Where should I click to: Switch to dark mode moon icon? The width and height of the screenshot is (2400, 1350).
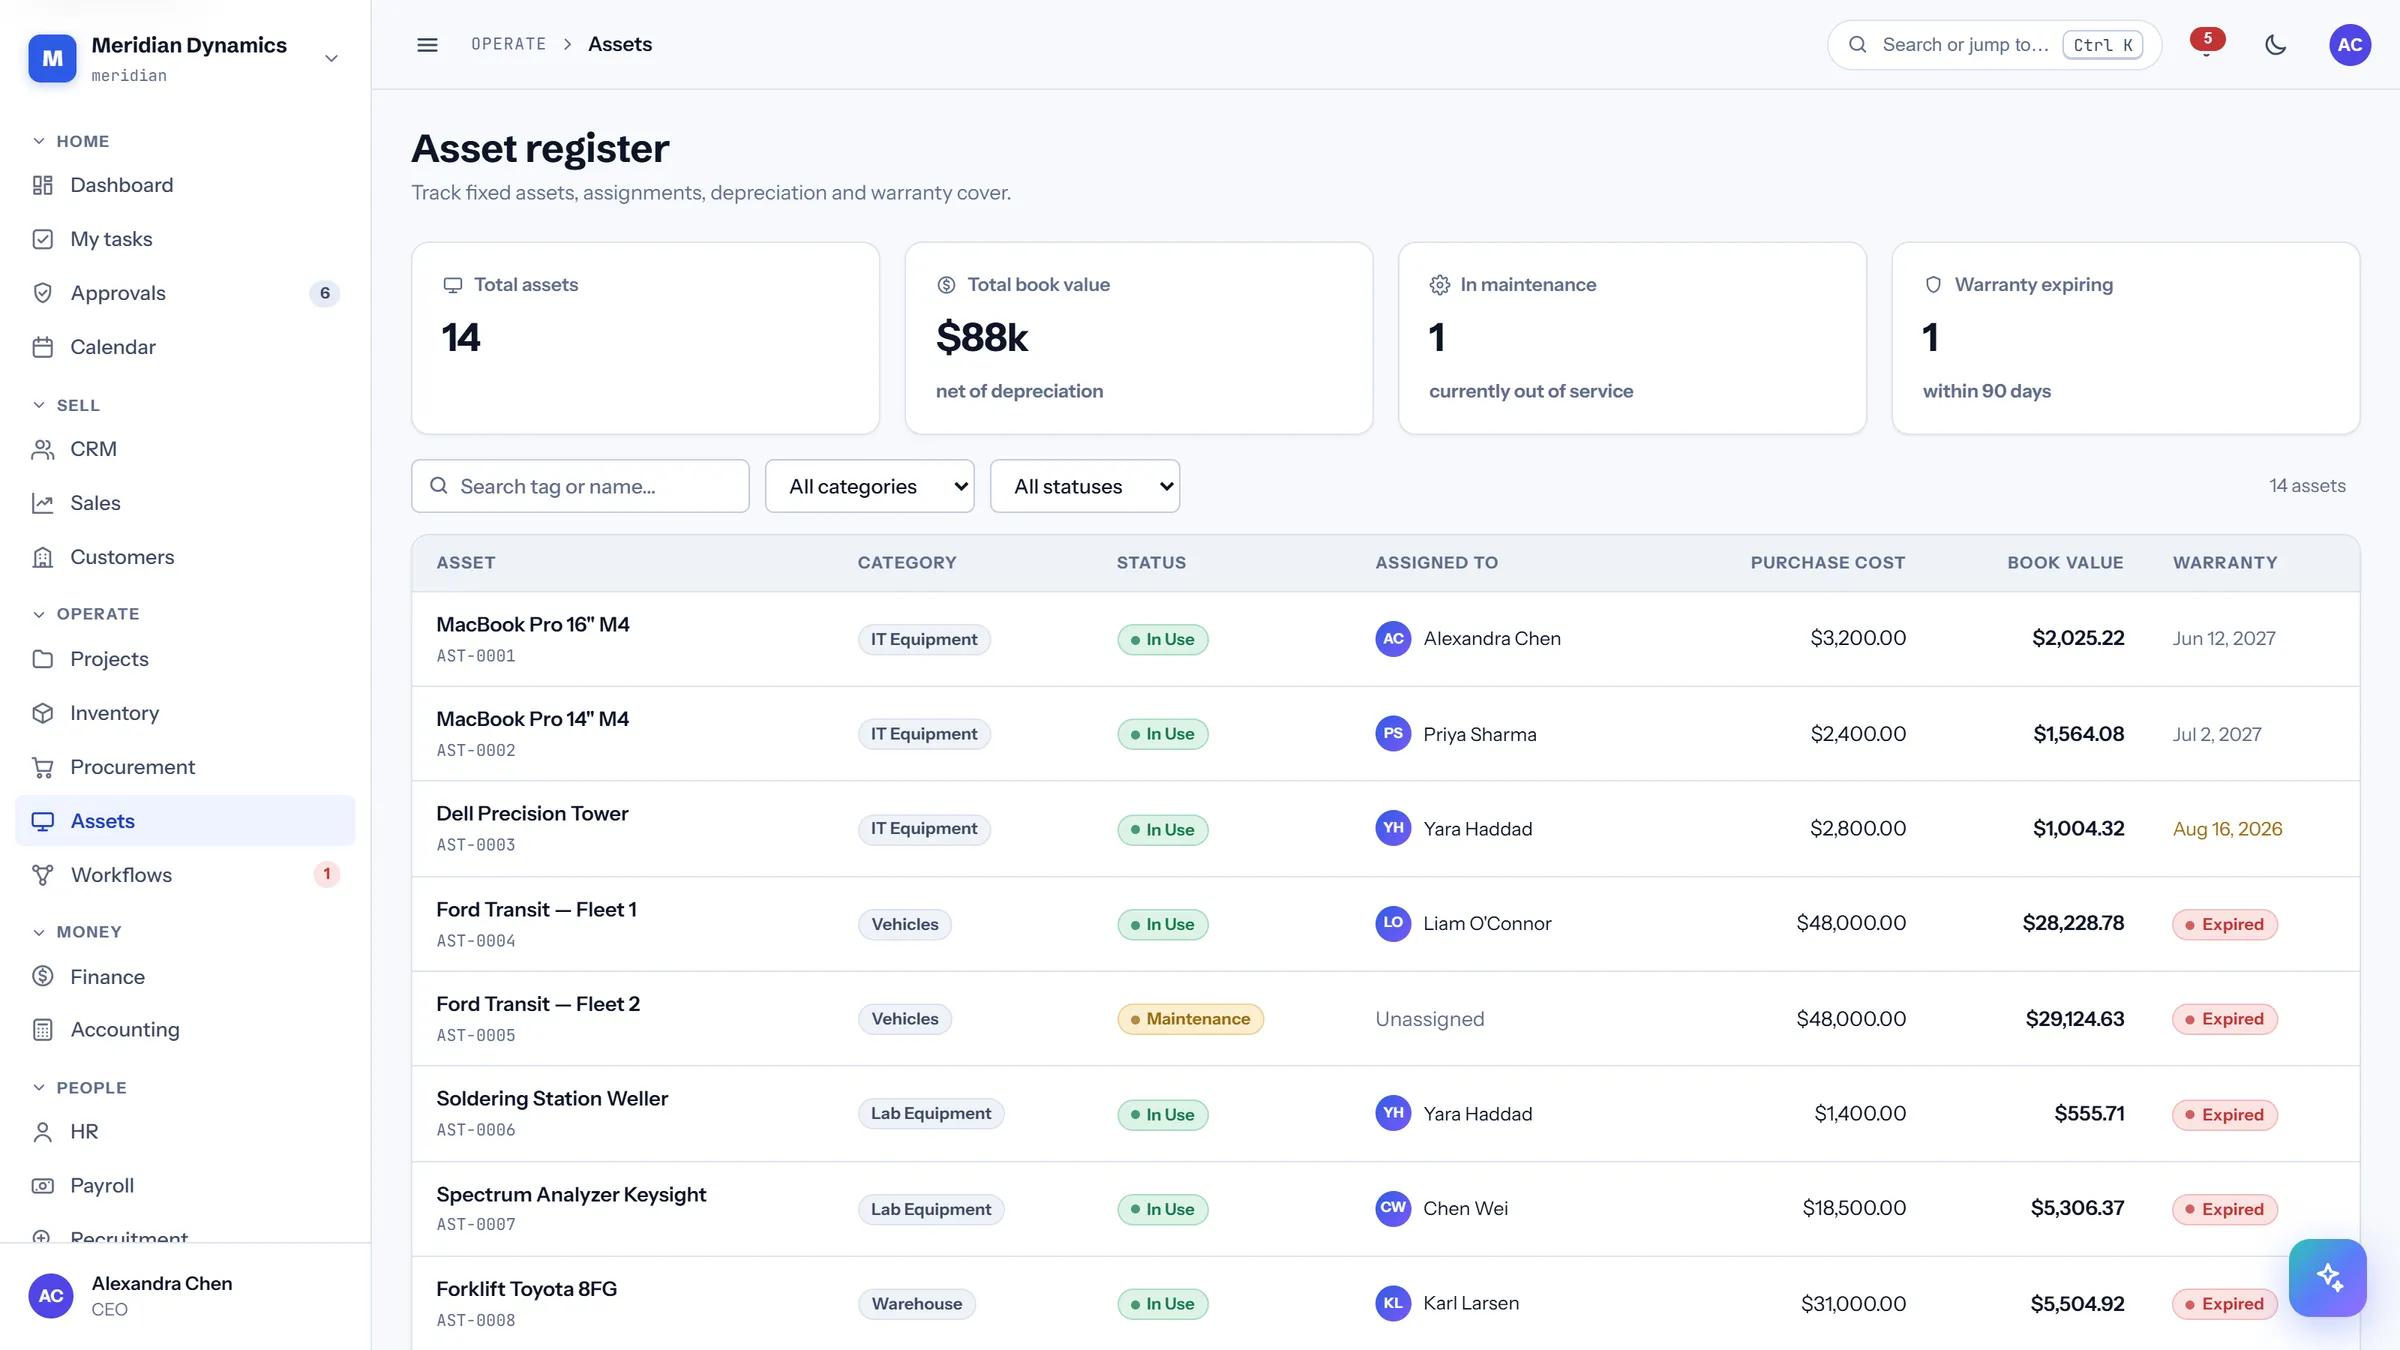2276,45
